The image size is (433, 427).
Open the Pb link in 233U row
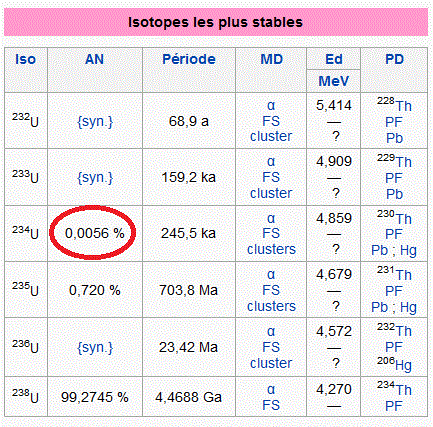[x=395, y=194]
